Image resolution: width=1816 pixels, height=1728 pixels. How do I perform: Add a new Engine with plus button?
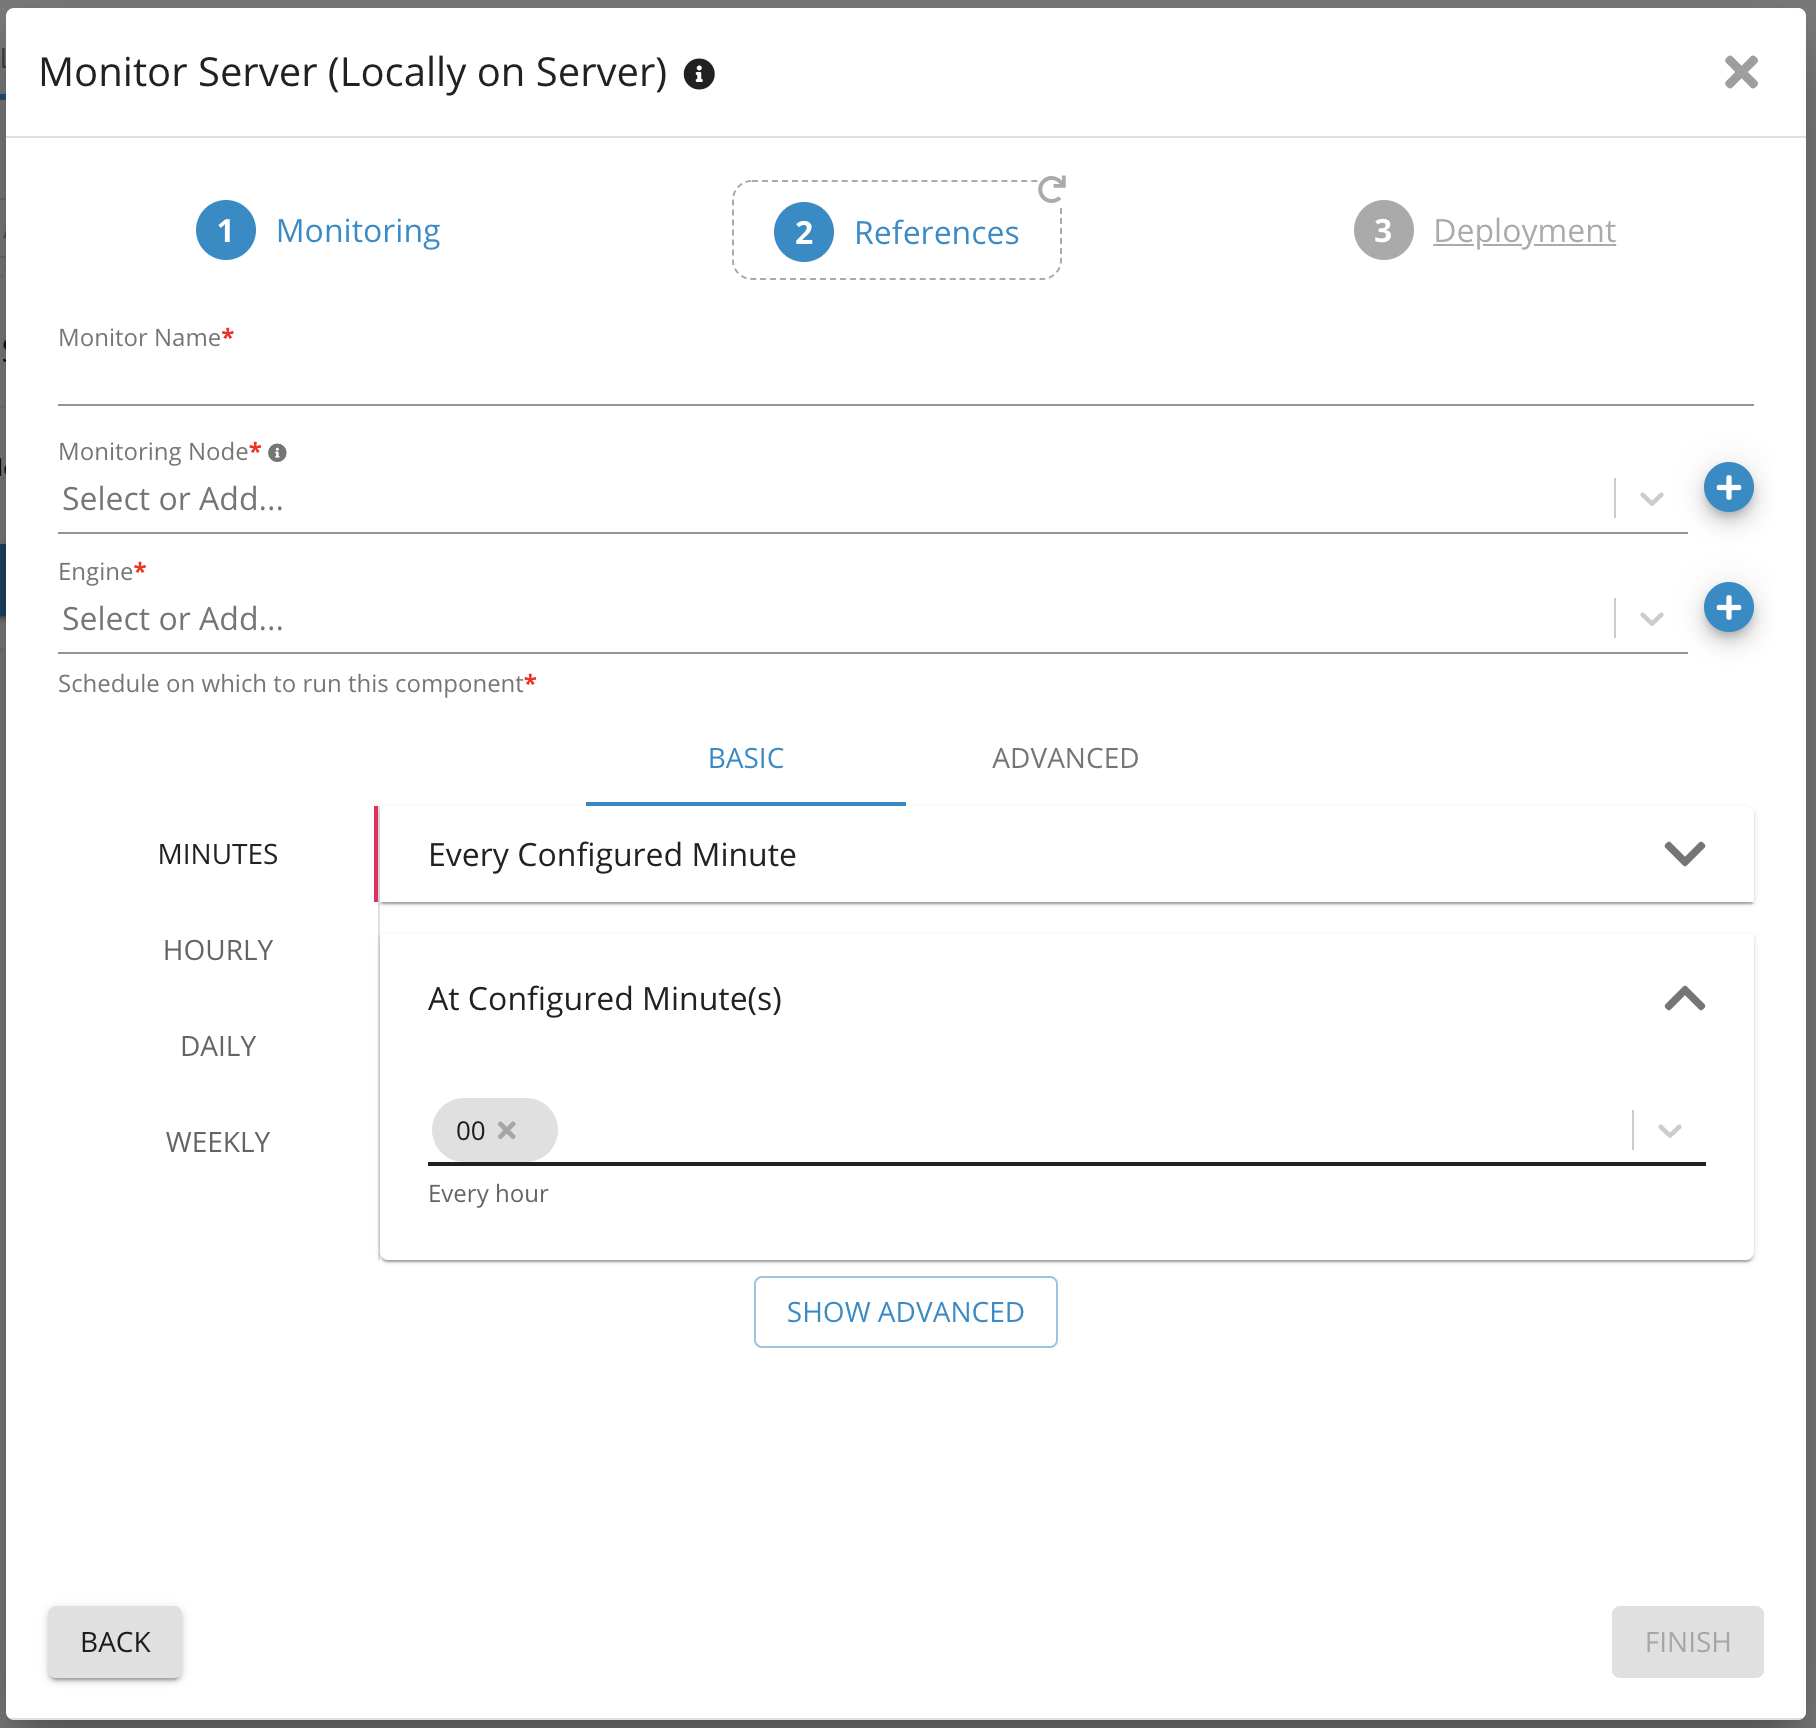(1728, 608)
